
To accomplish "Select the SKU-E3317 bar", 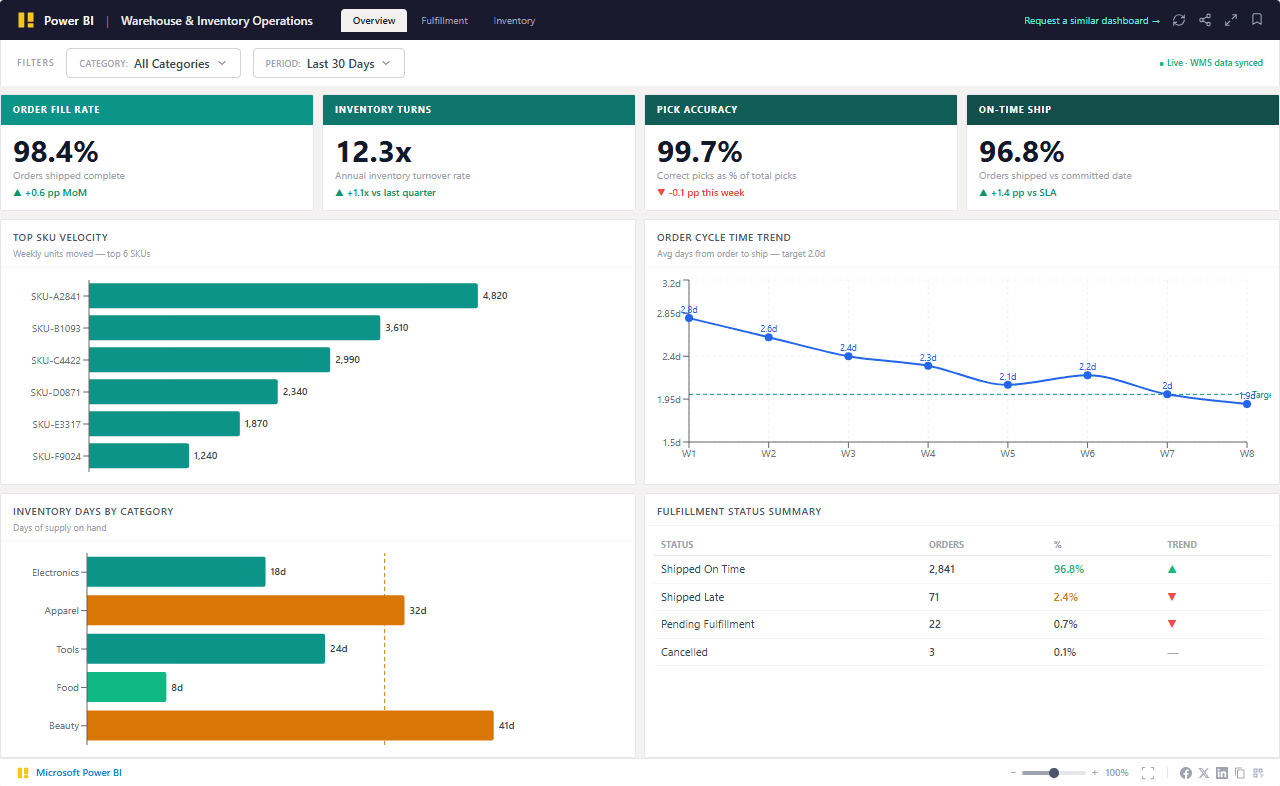I will (x=164, y=424).
